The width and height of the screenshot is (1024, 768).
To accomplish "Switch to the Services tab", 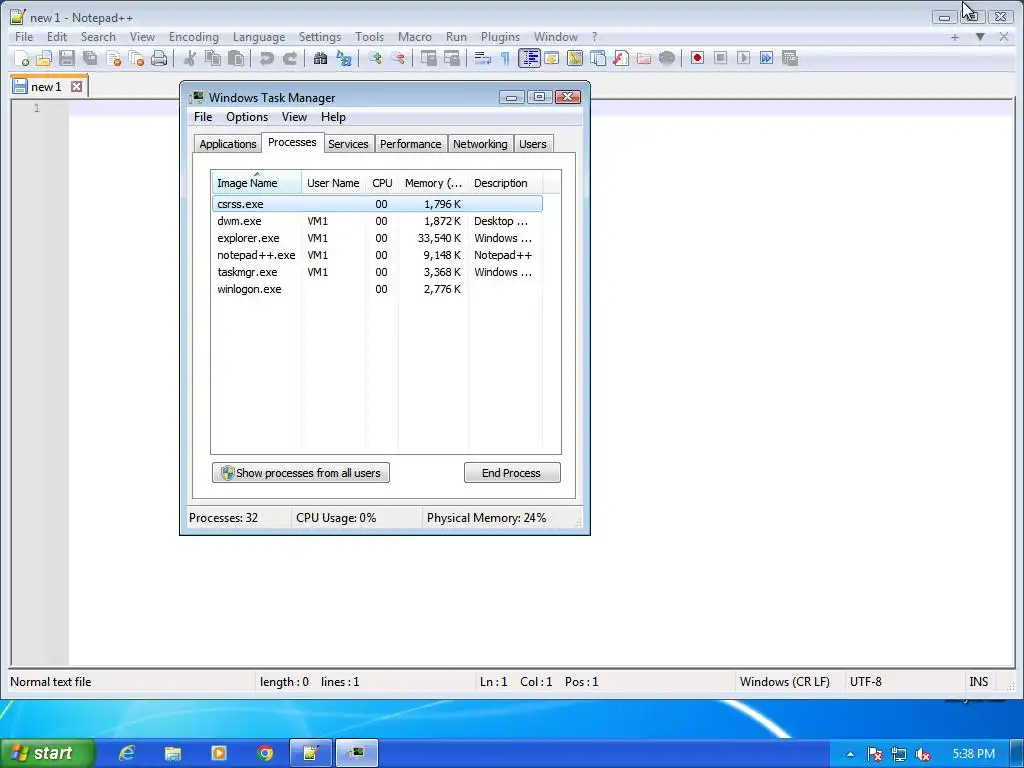I will [348, 144].
